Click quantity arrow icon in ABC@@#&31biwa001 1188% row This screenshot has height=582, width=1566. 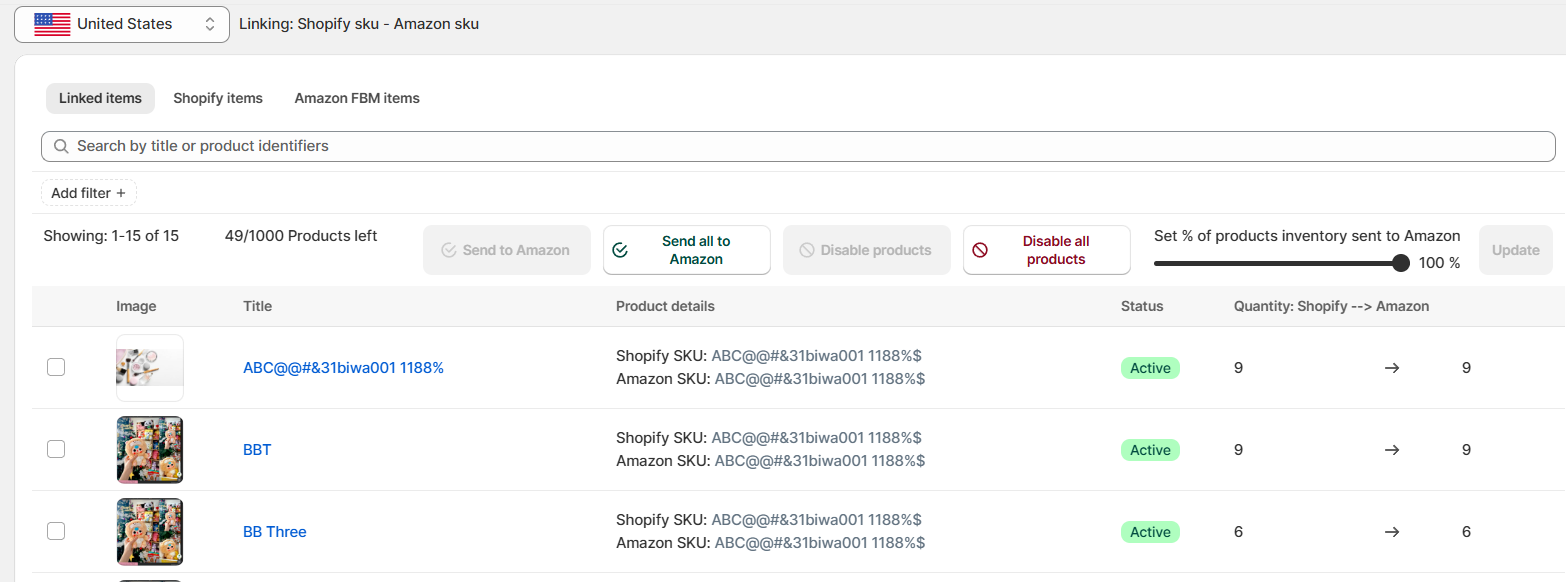point(1391,368)
